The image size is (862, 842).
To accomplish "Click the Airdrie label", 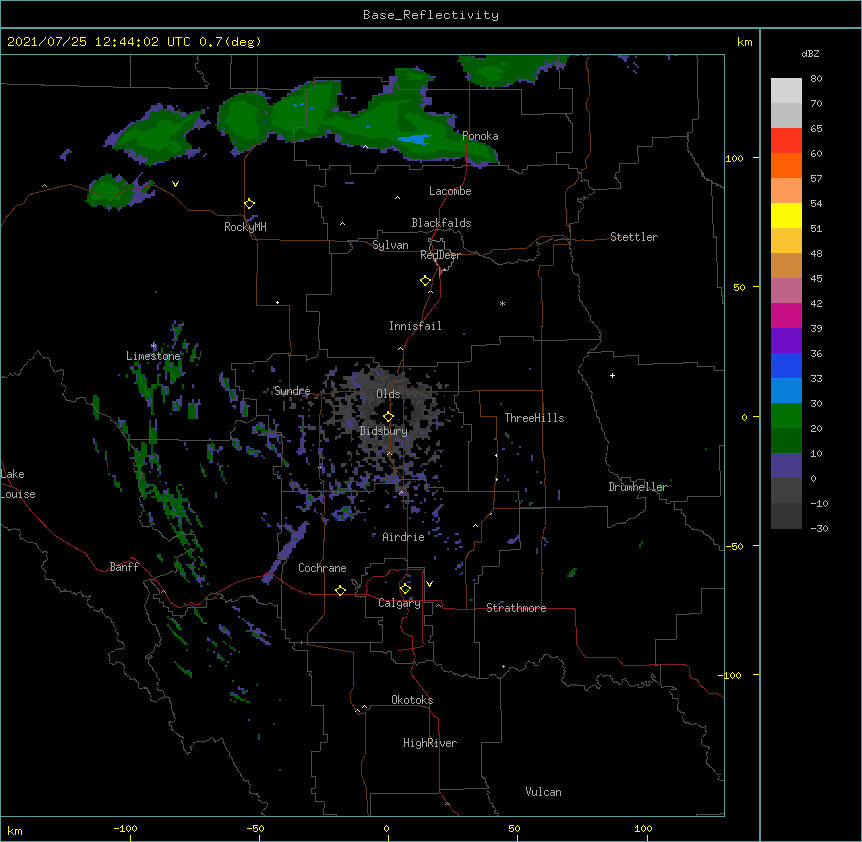I will pyautogui.click(x=403, y=537).
